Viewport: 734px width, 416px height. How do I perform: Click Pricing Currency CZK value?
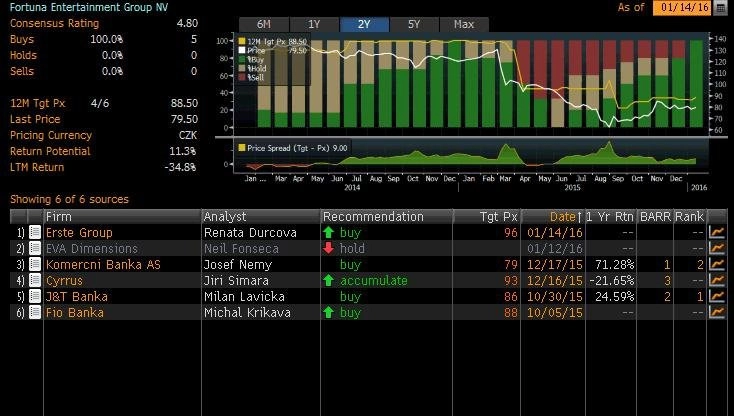pyautogui.click(x=188, y=135)
